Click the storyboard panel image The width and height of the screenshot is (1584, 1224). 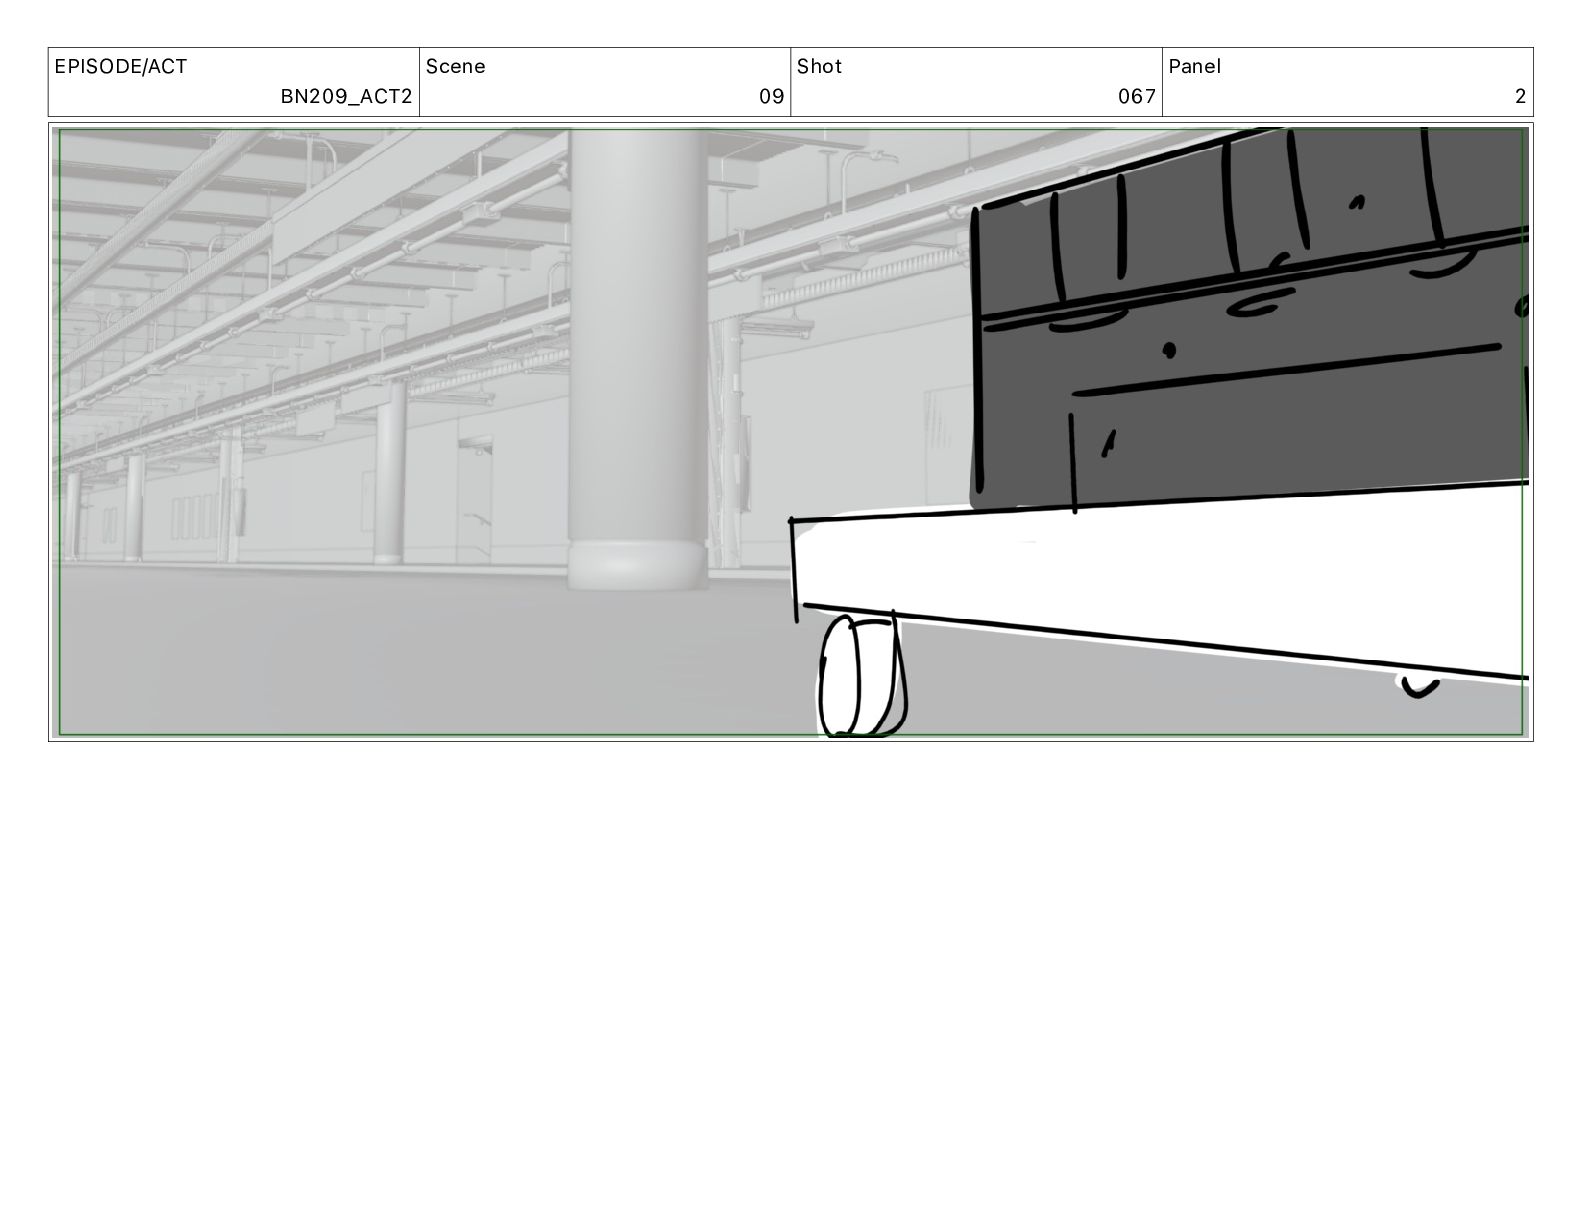(790, 432)
